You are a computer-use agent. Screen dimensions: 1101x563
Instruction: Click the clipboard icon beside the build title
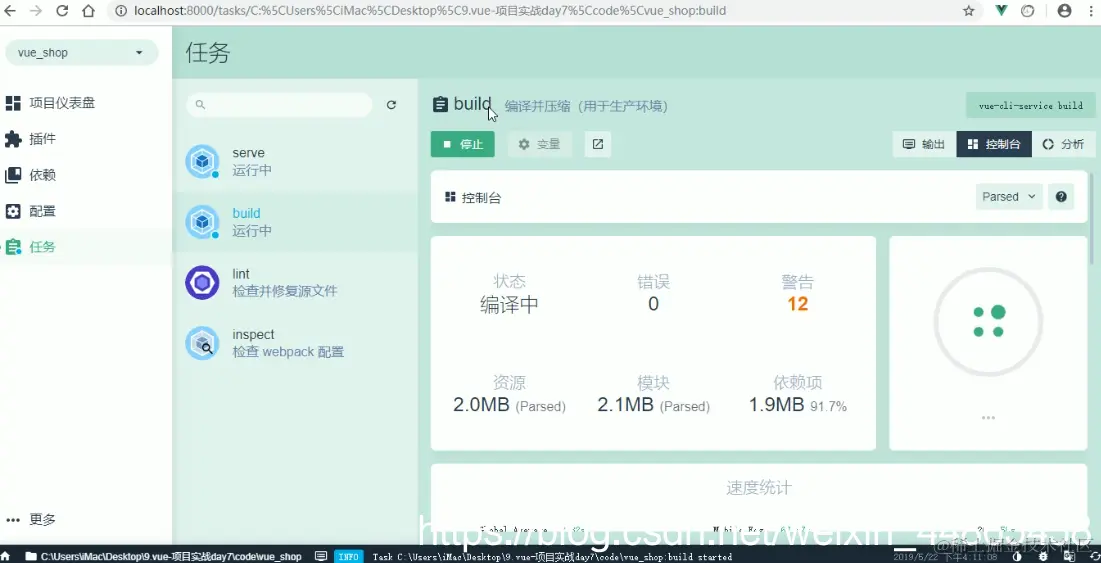(x=440, y=105)
